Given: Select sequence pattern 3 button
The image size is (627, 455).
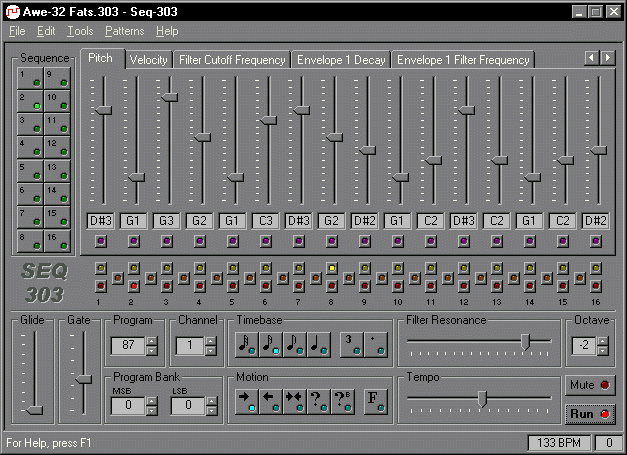Looking at the screenshot, I should click(x=30, y=124).
